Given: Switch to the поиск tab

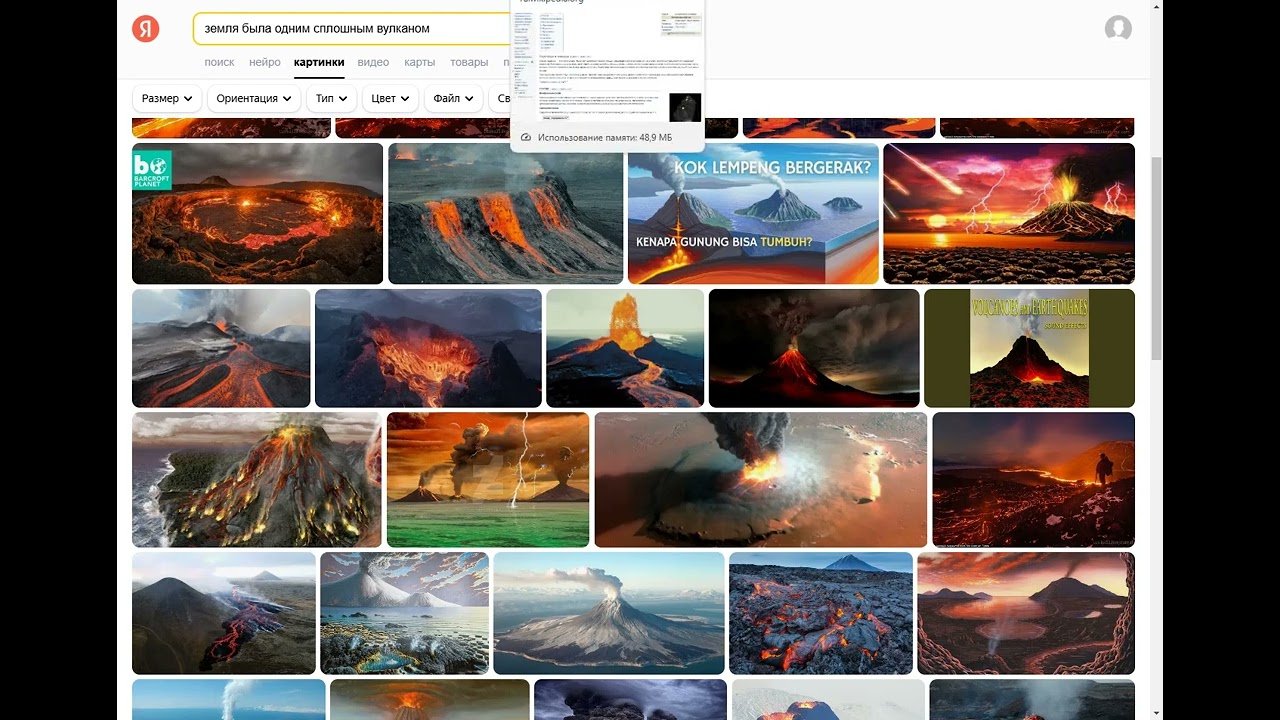Looking at the screenshot, I should pyautogui.click(x=219, y=62).
